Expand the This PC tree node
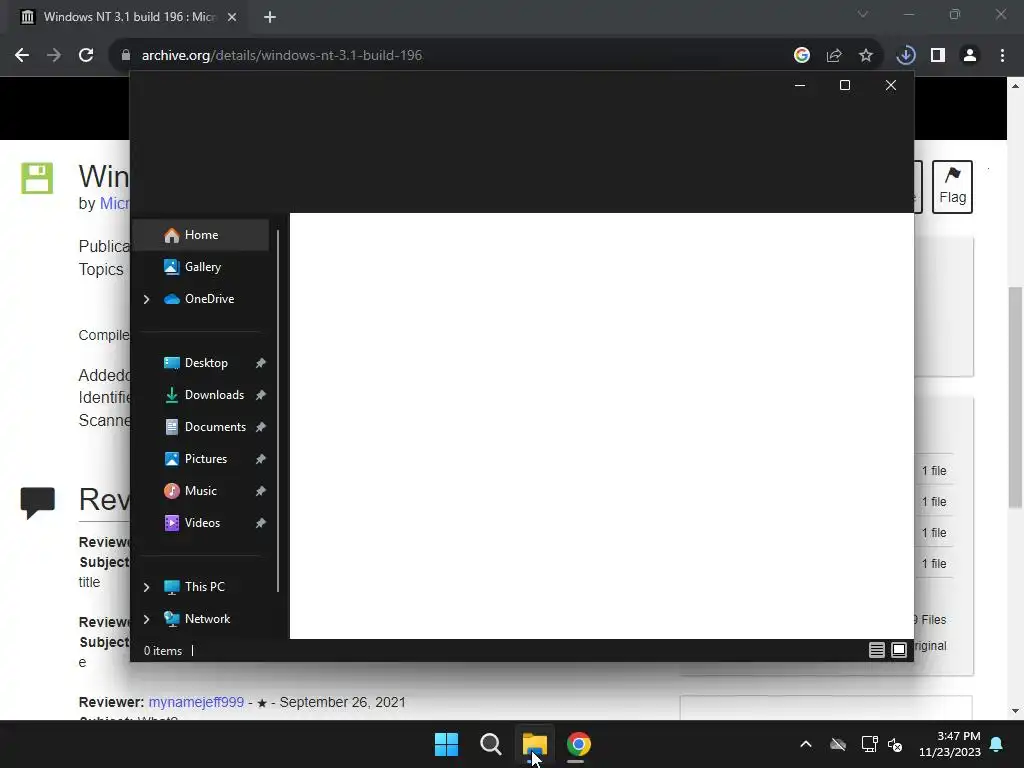This screenshot has width=1024, height=768. click(x=146, y=587)
